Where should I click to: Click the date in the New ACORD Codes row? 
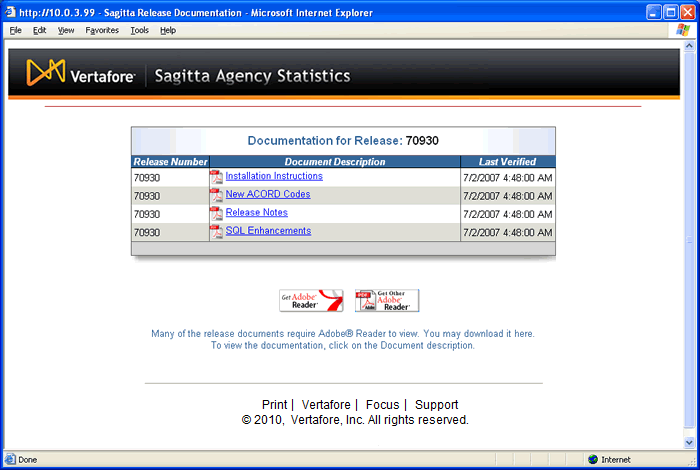pyautogui.click(x=508, y=196)
